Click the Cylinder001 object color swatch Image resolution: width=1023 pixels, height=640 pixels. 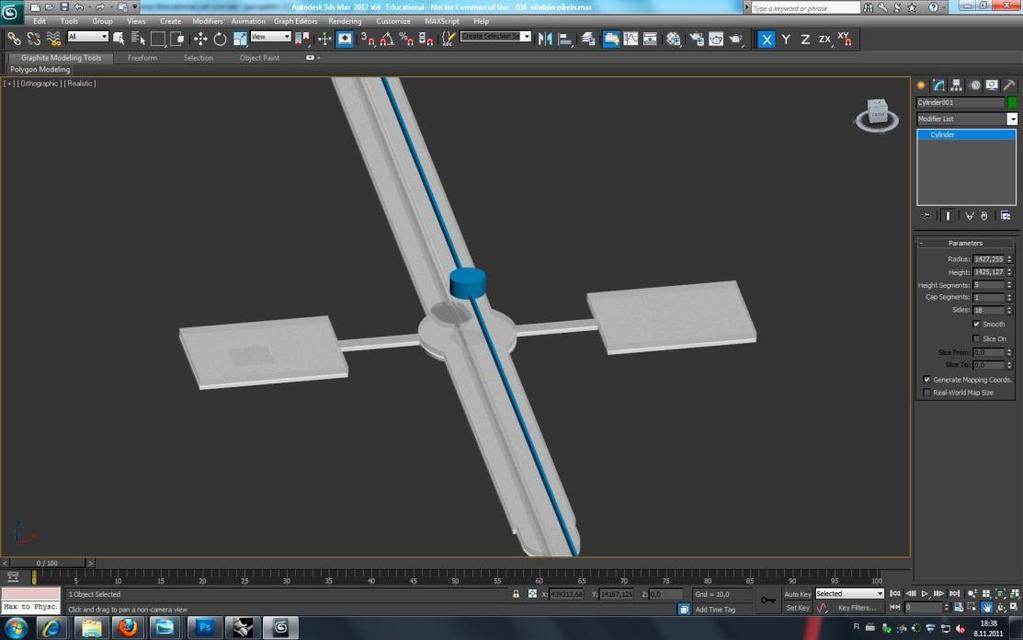[1012, 102]
